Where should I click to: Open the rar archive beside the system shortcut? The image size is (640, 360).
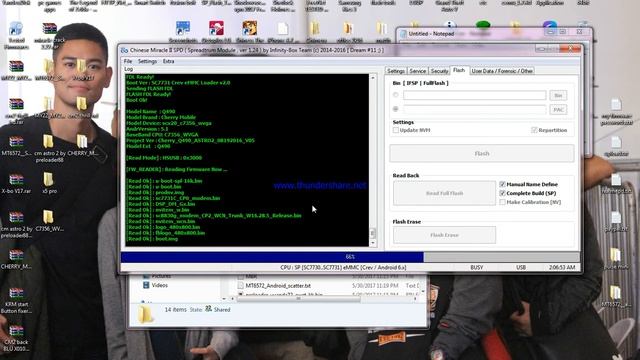(x=49, y=36)
